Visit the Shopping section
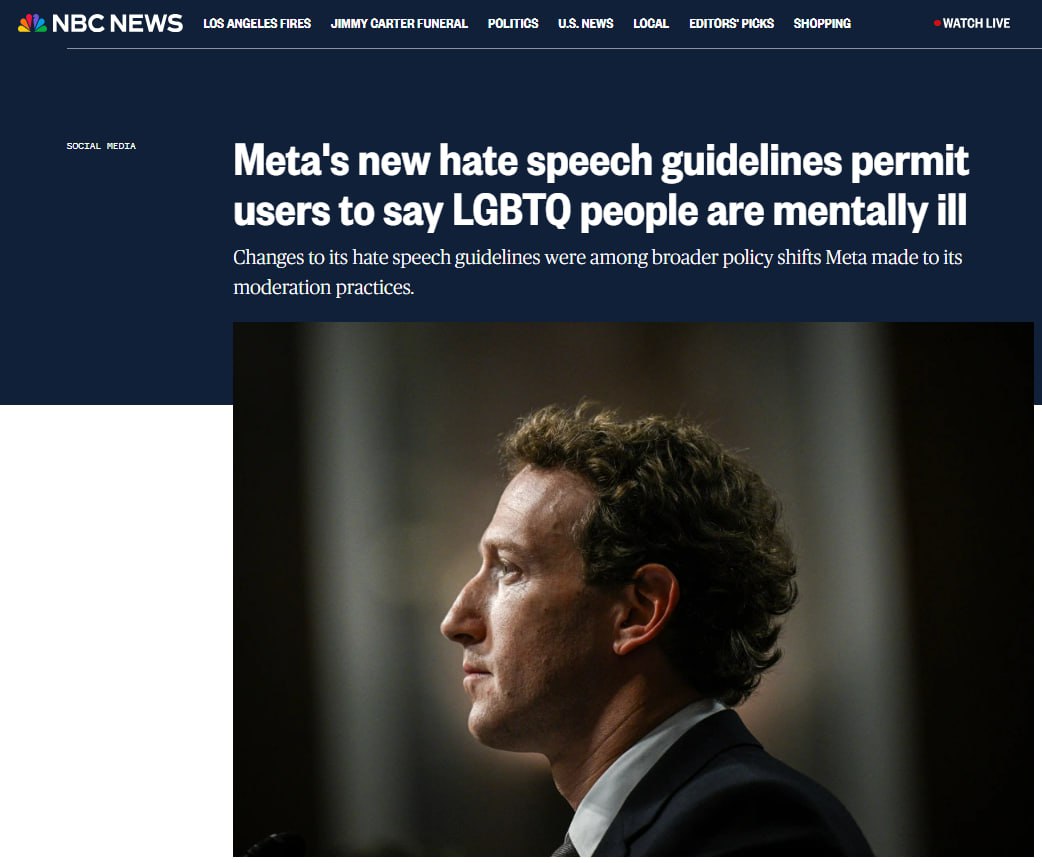 [x=822, y=23]
